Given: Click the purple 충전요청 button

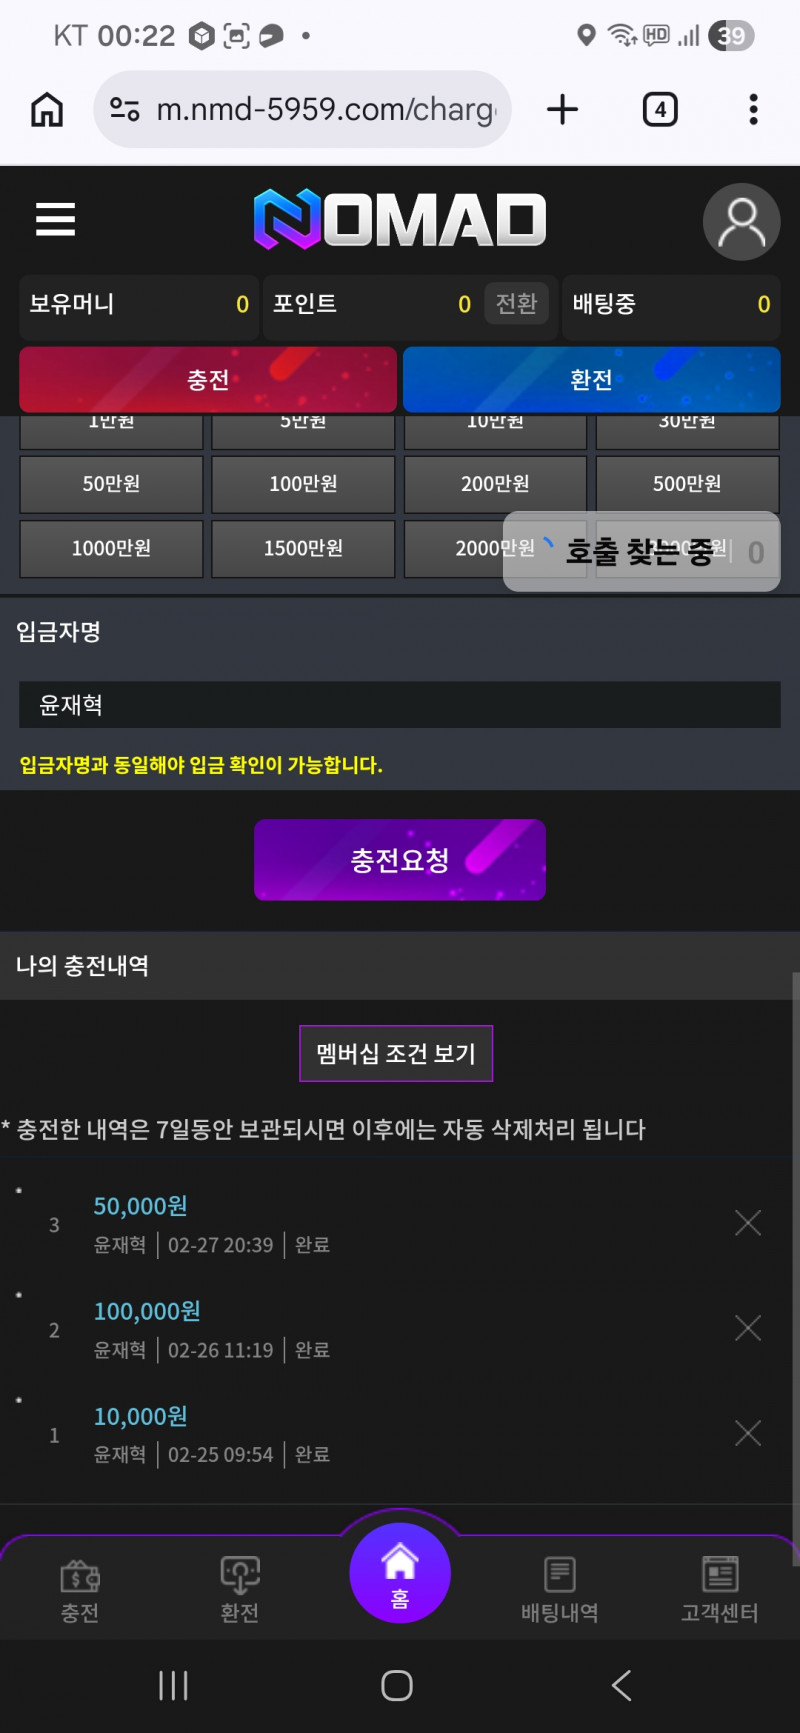Looking at the screenshot, I should pos(400,860).
